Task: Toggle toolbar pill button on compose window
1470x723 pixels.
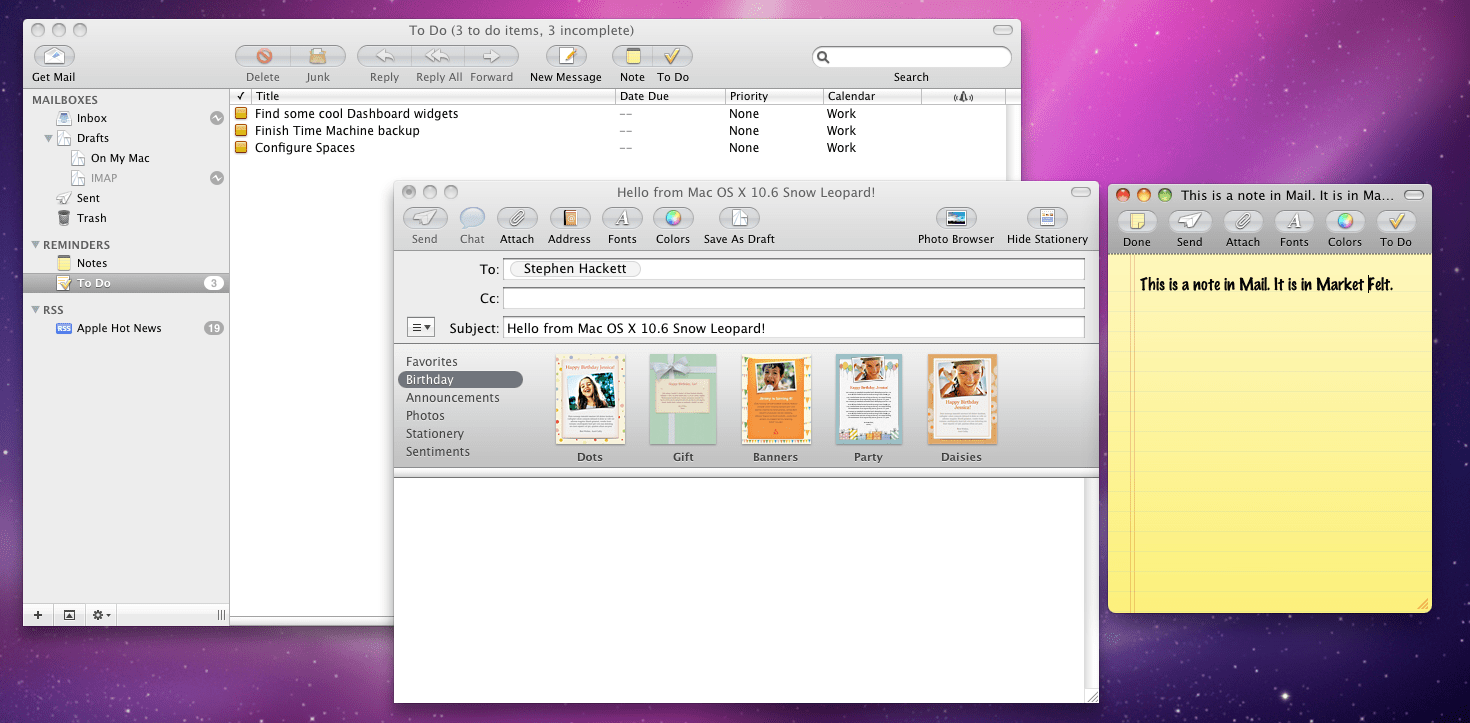Action: pyautogui.click(x=1081, y=192)
